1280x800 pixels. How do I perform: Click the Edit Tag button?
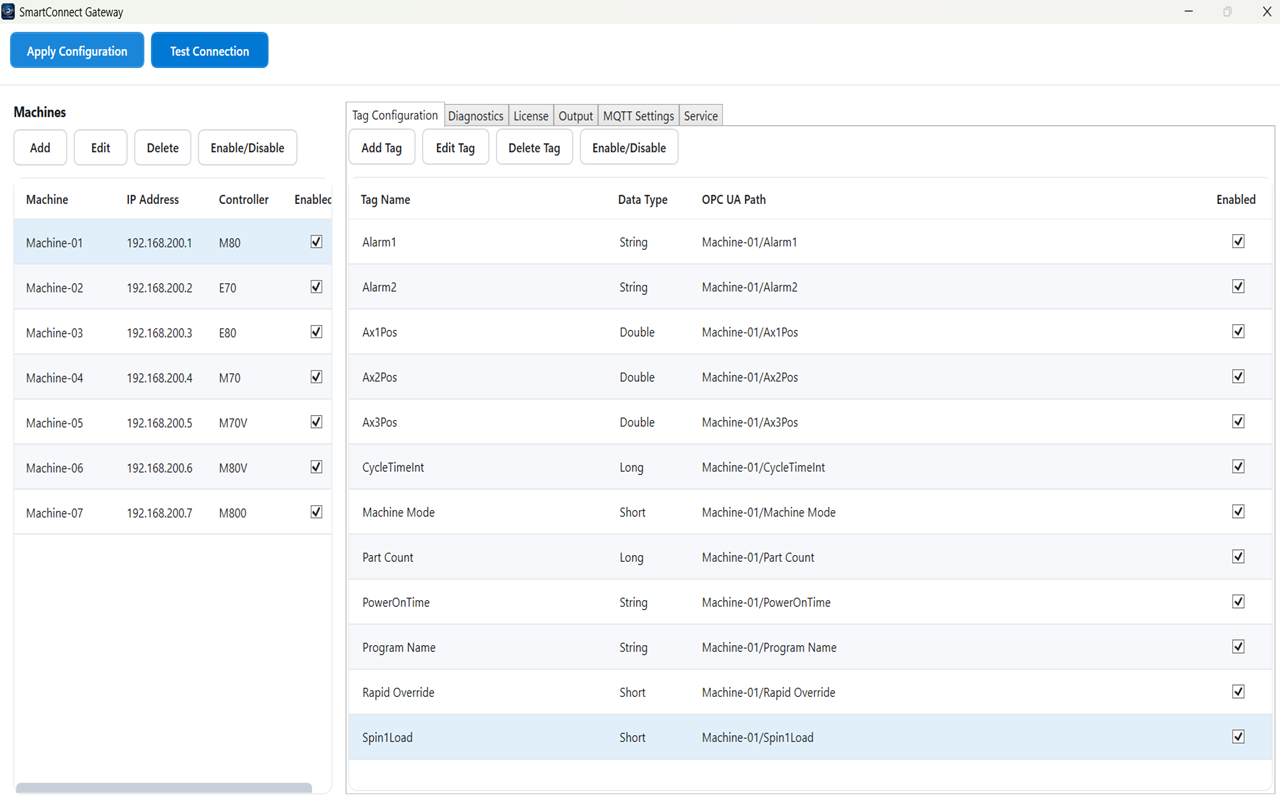click(456, 148)
